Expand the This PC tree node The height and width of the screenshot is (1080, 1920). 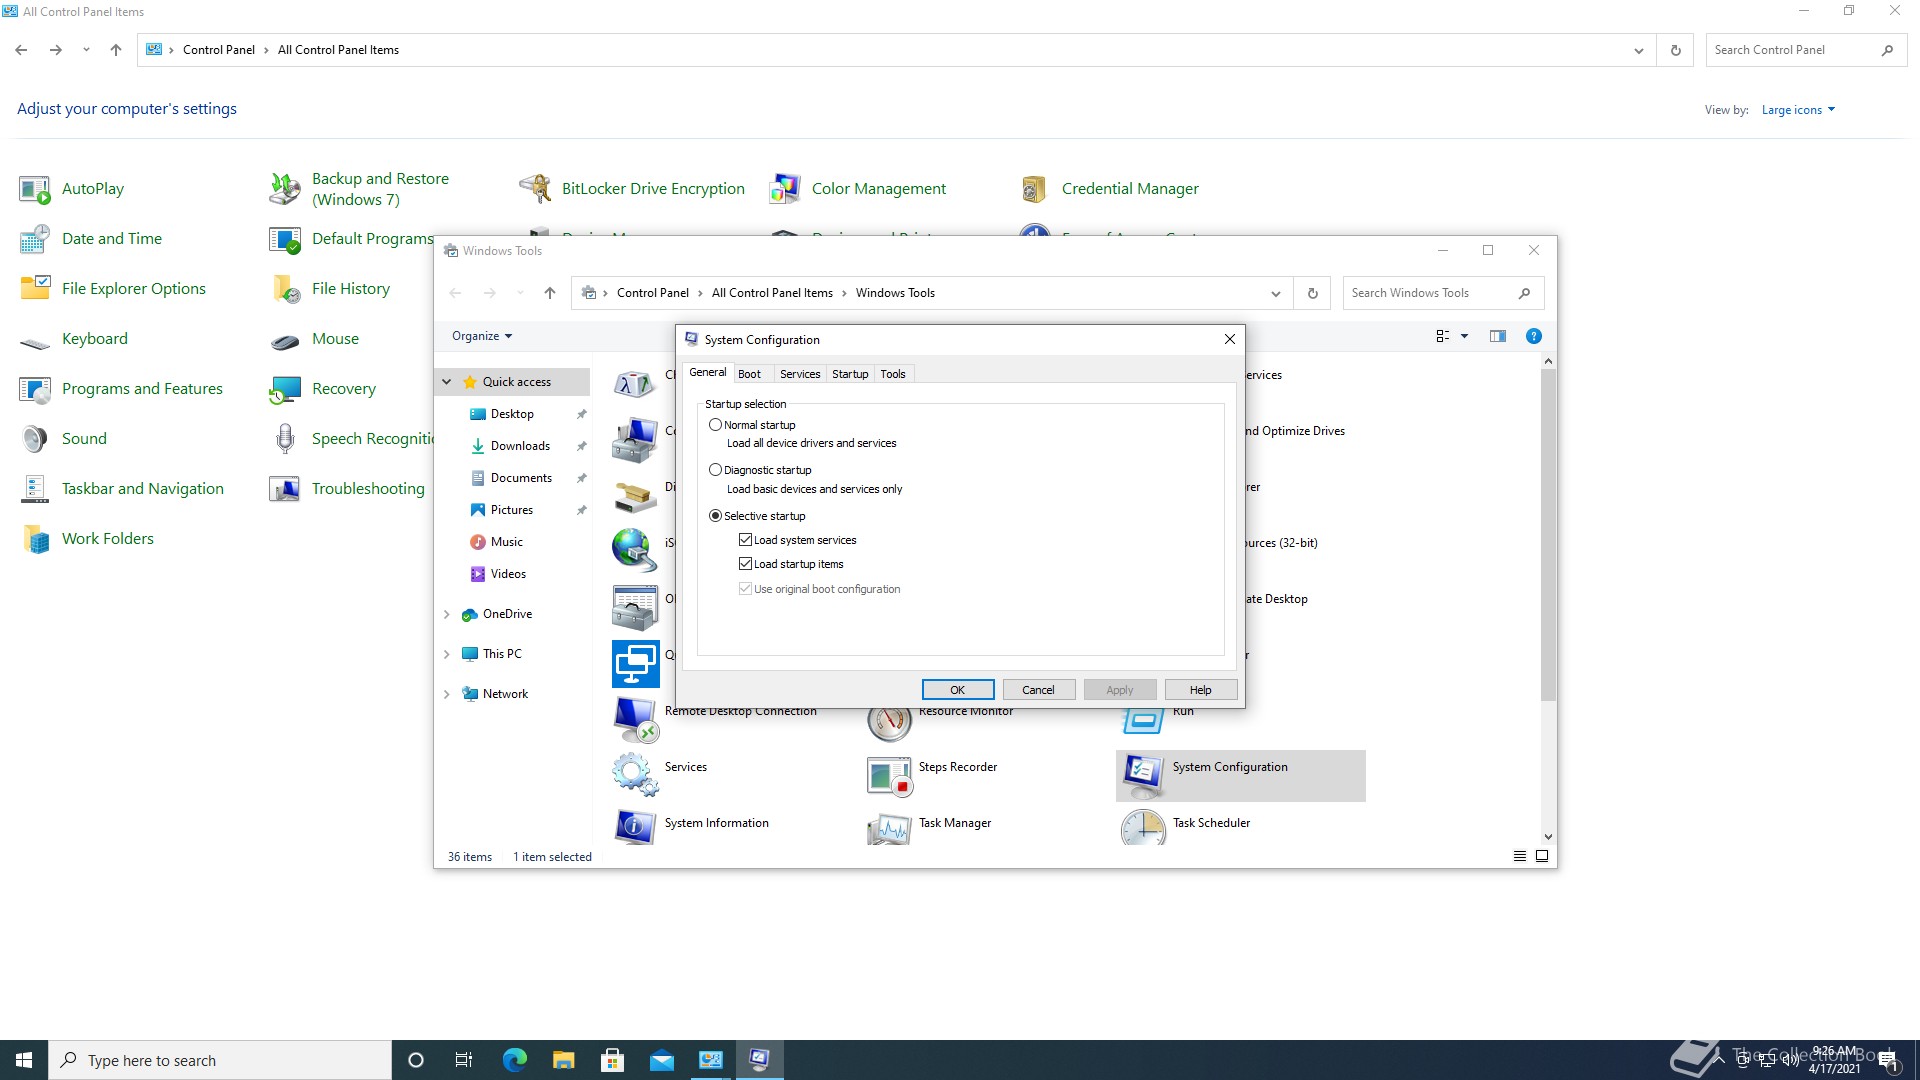447,654
